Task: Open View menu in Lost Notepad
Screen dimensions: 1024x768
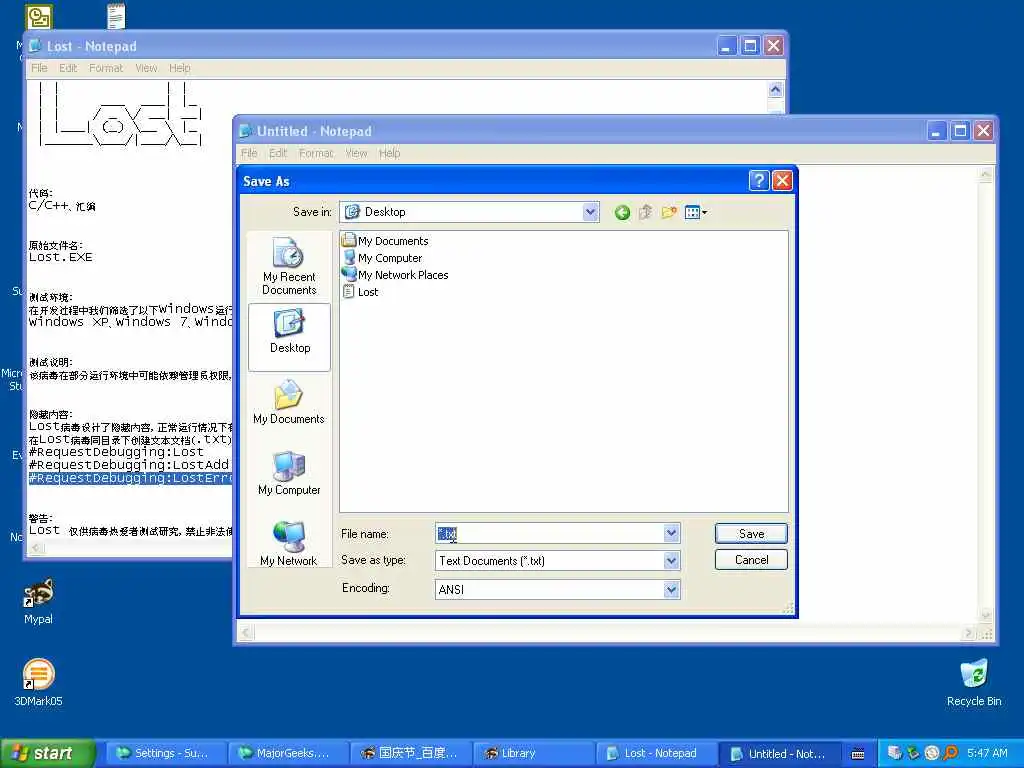Action: point(146,68)
